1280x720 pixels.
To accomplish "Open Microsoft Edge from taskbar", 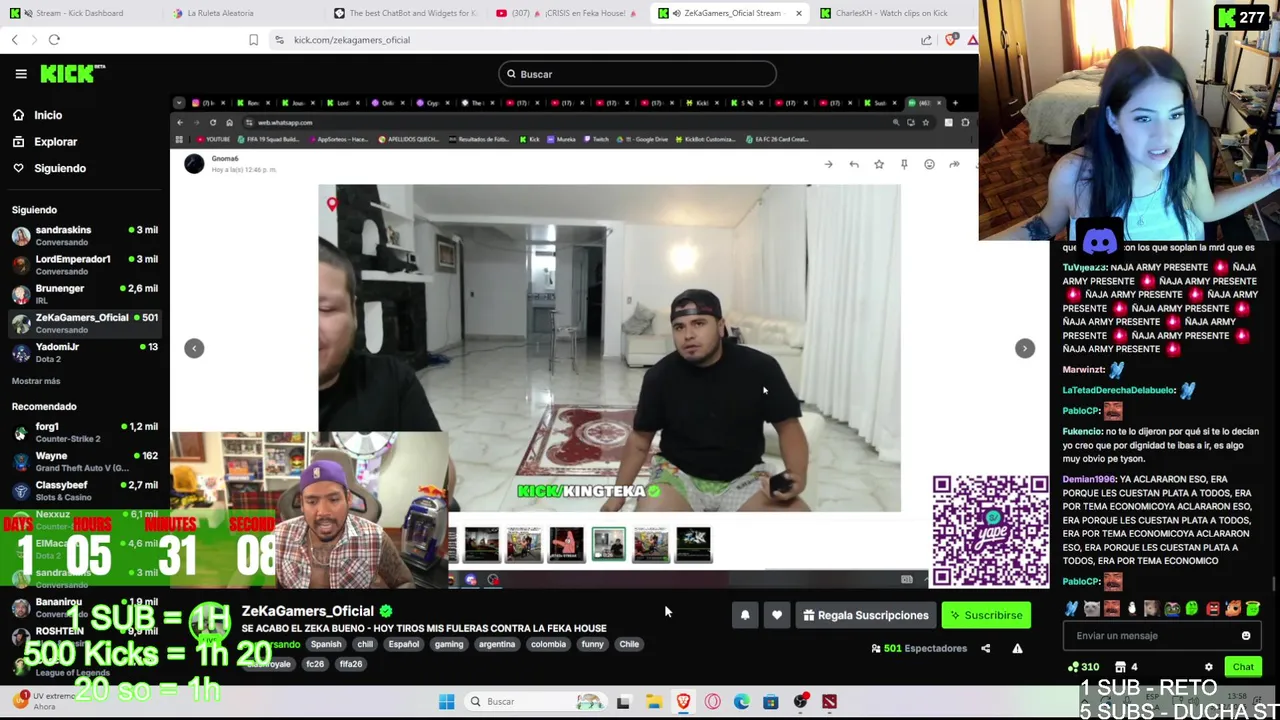I will click(741, 701).
